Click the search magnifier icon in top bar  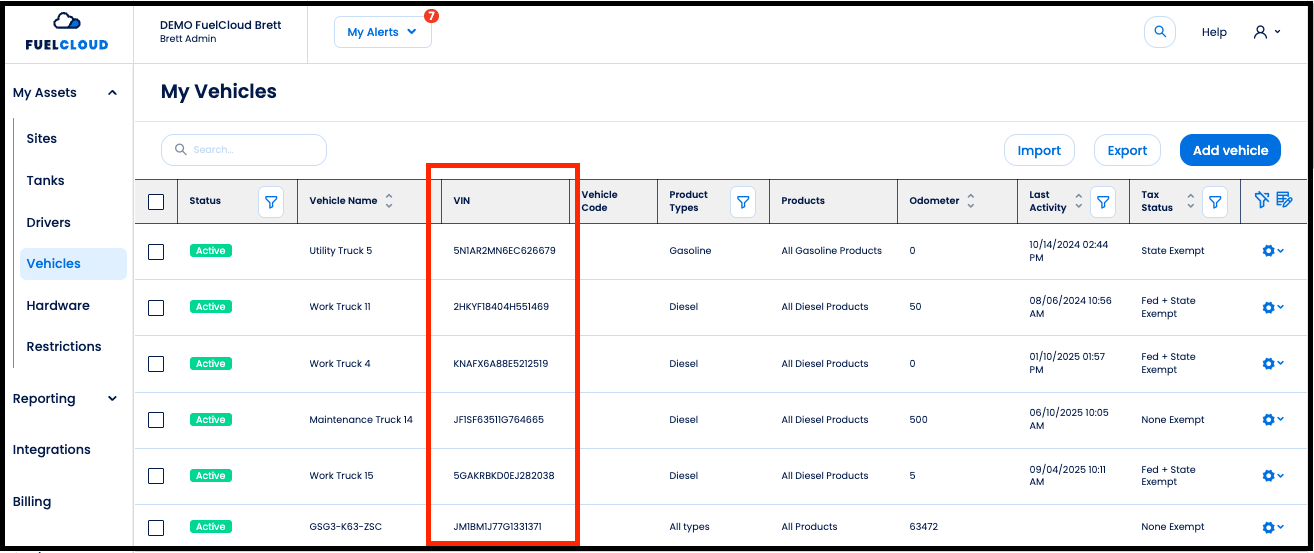pos(1160,32)
